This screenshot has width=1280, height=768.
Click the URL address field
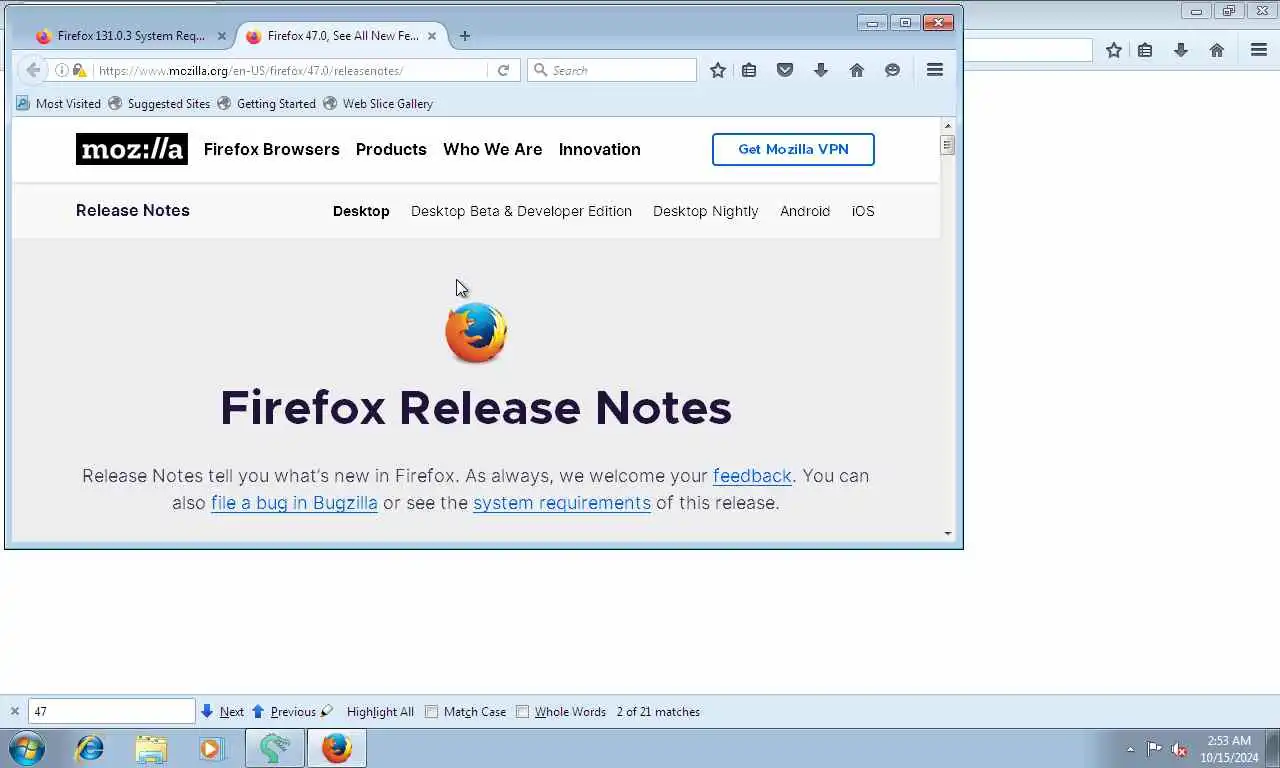(290, 70)
